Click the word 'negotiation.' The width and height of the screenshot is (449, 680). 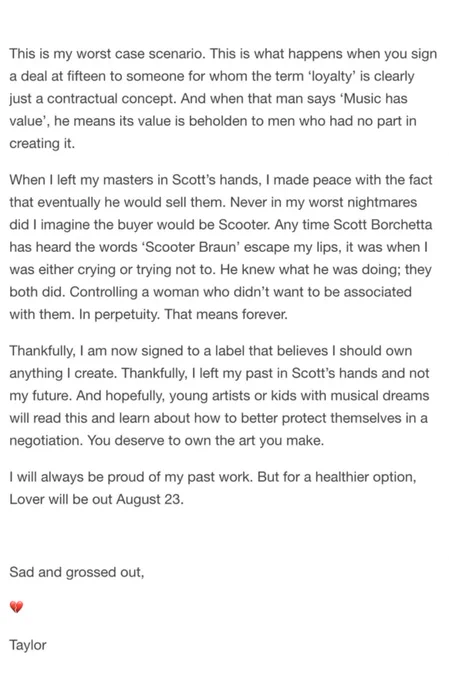(46, 441)
